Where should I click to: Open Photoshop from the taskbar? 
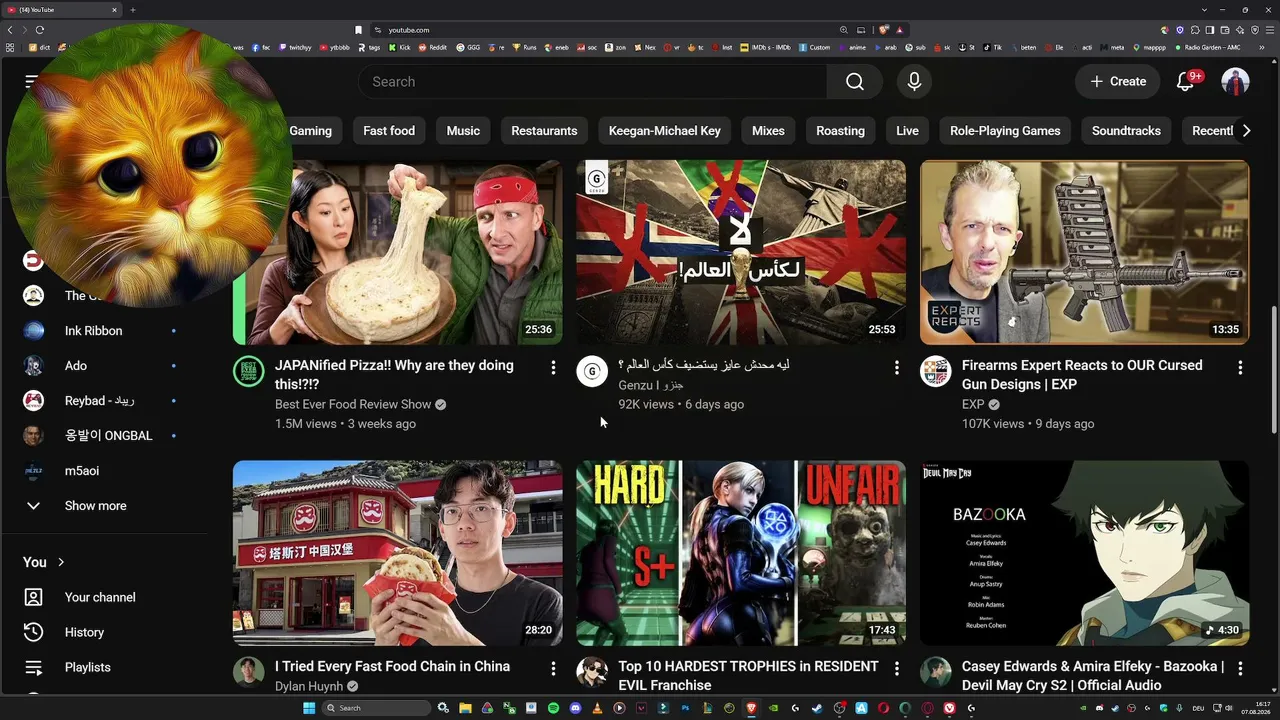coord(686,708)
